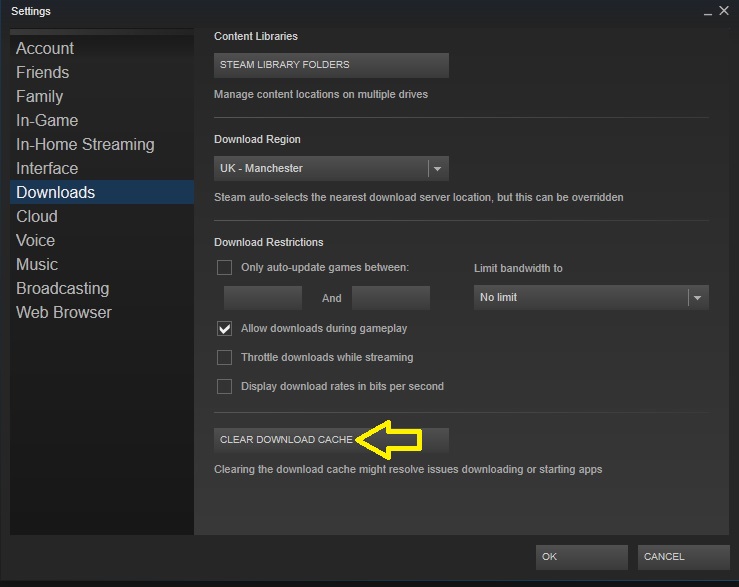Click the Download Restrictions heading text
The image size is (739, 587).
269,242
